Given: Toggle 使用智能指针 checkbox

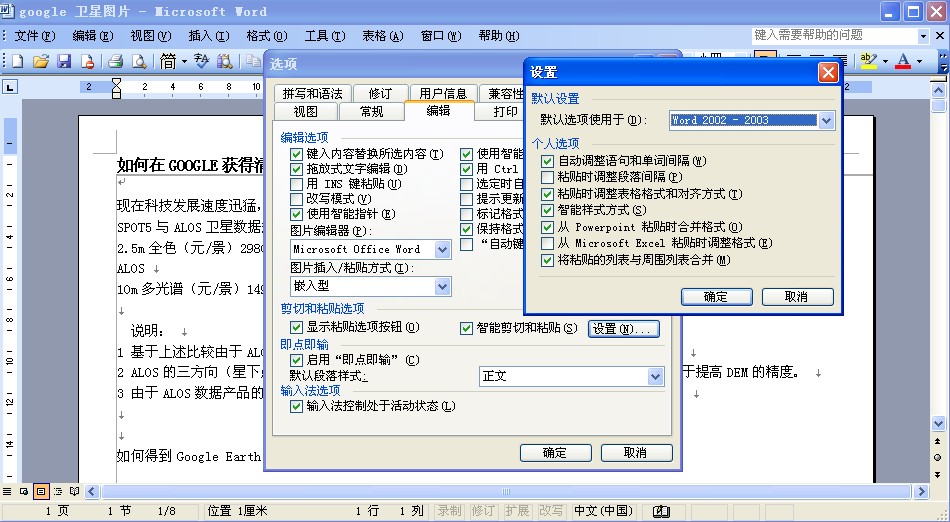Looking at the screenshot, I should click(x=296, y=214).
